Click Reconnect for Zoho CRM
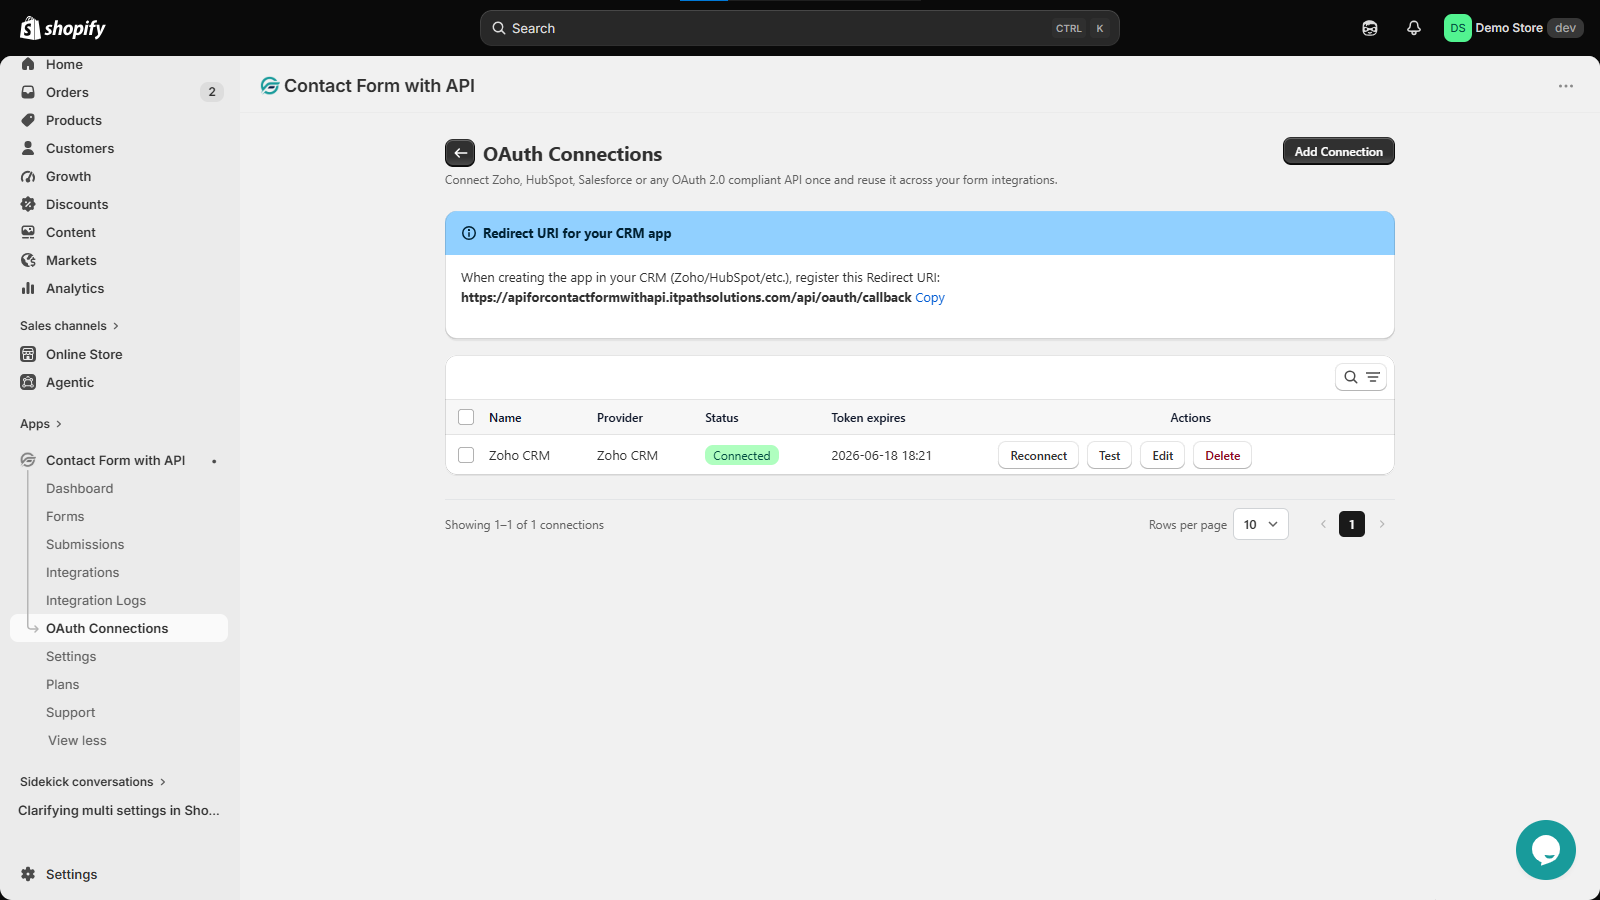 pyautogui.click(x=1038, y=455)
